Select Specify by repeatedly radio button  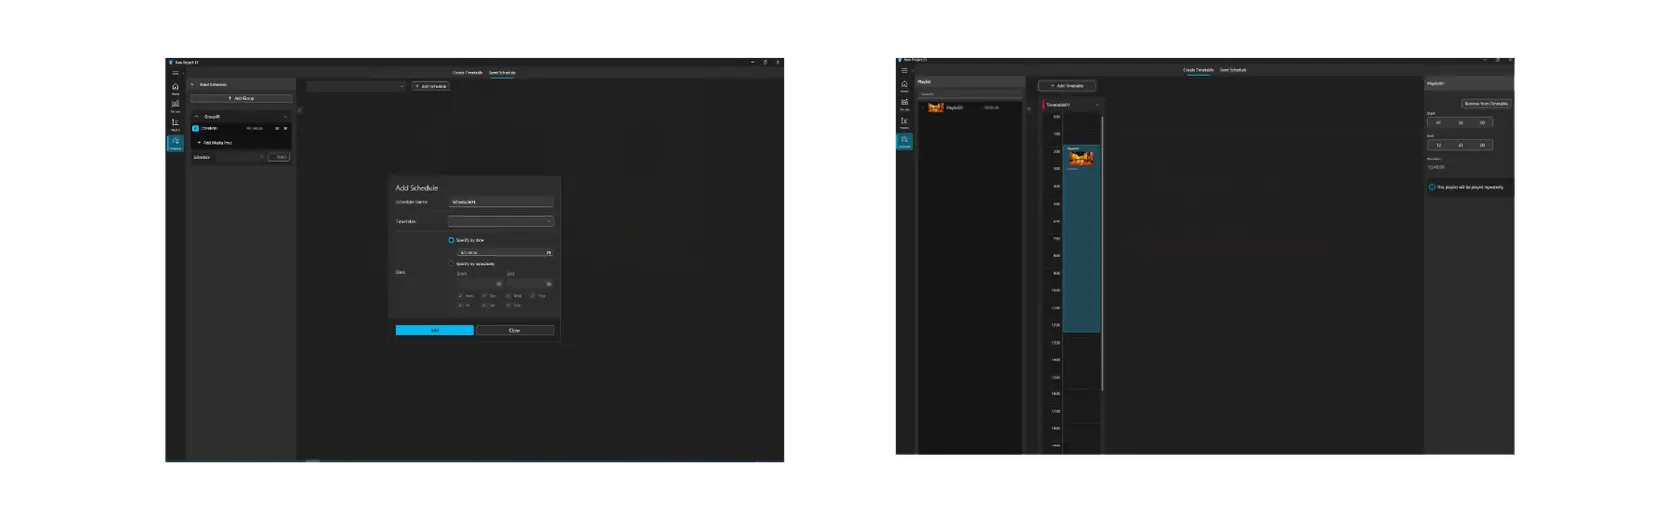click(451, 264)
